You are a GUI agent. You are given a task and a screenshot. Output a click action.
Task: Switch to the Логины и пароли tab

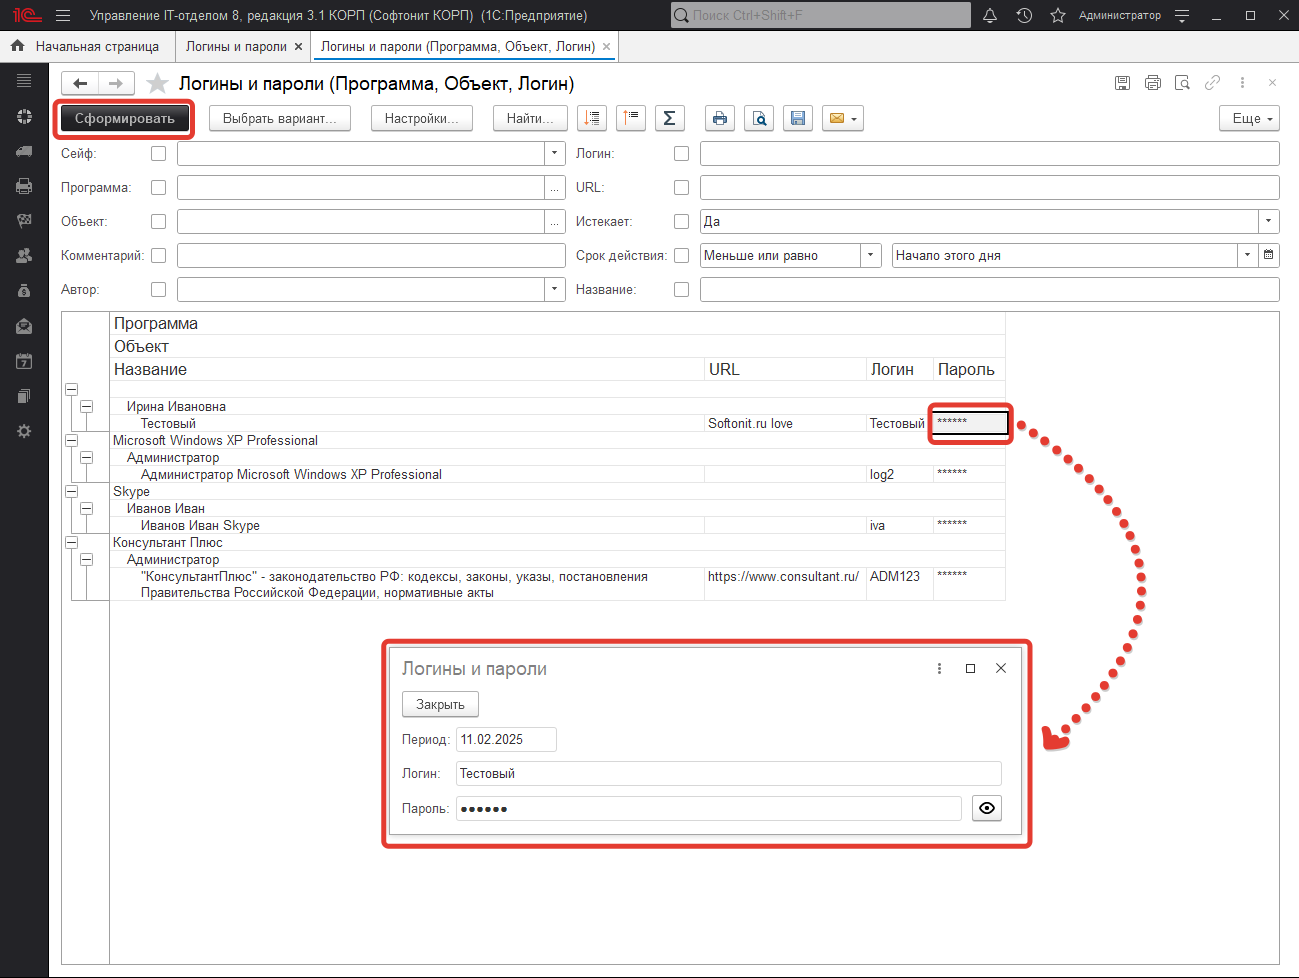click(x=236, y=46)
